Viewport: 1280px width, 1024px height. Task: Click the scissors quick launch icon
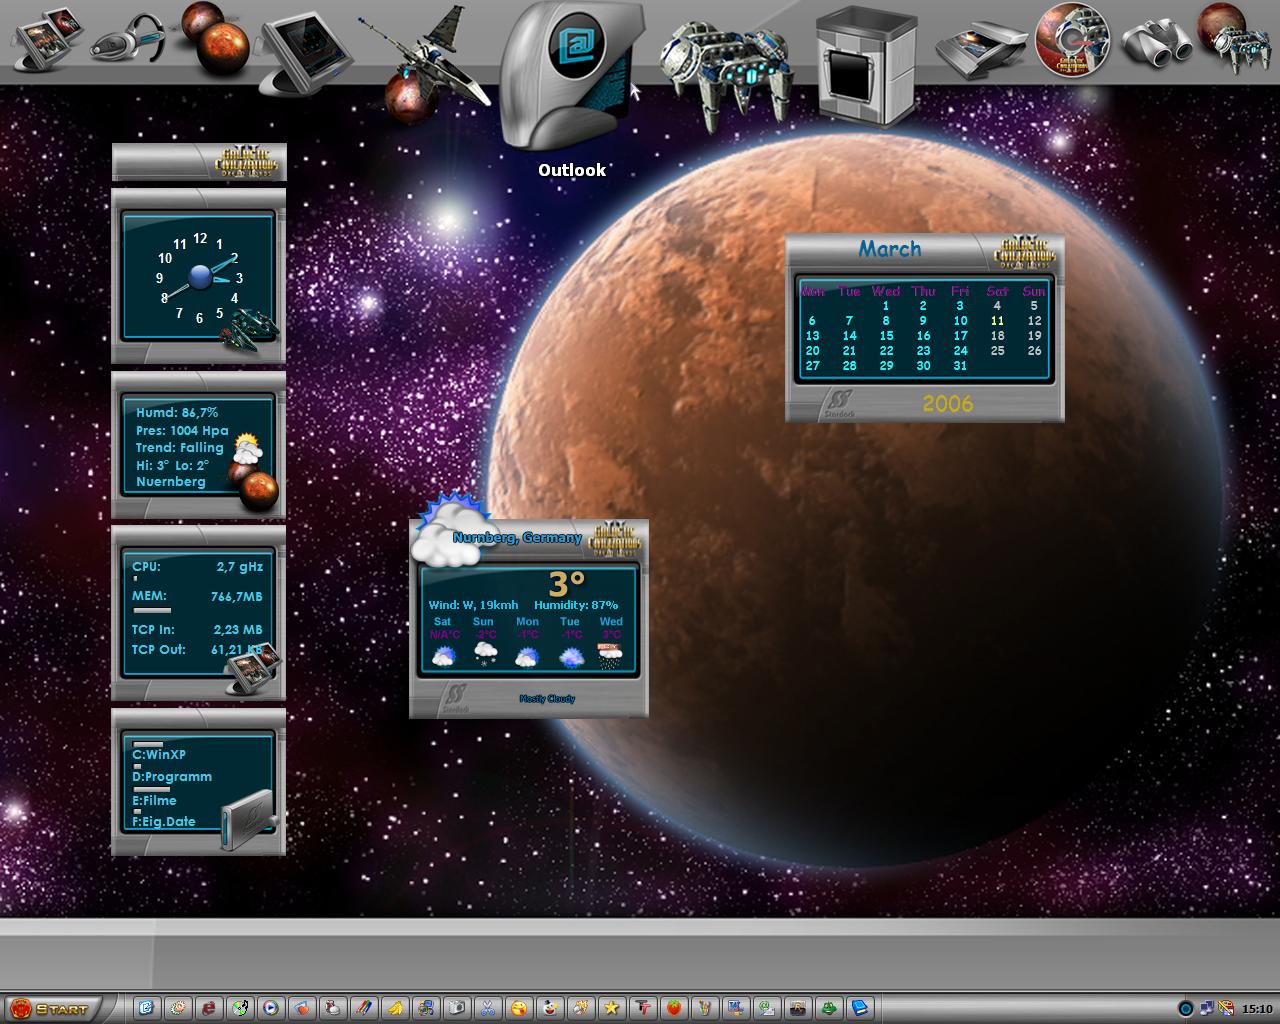point(487,1008)
